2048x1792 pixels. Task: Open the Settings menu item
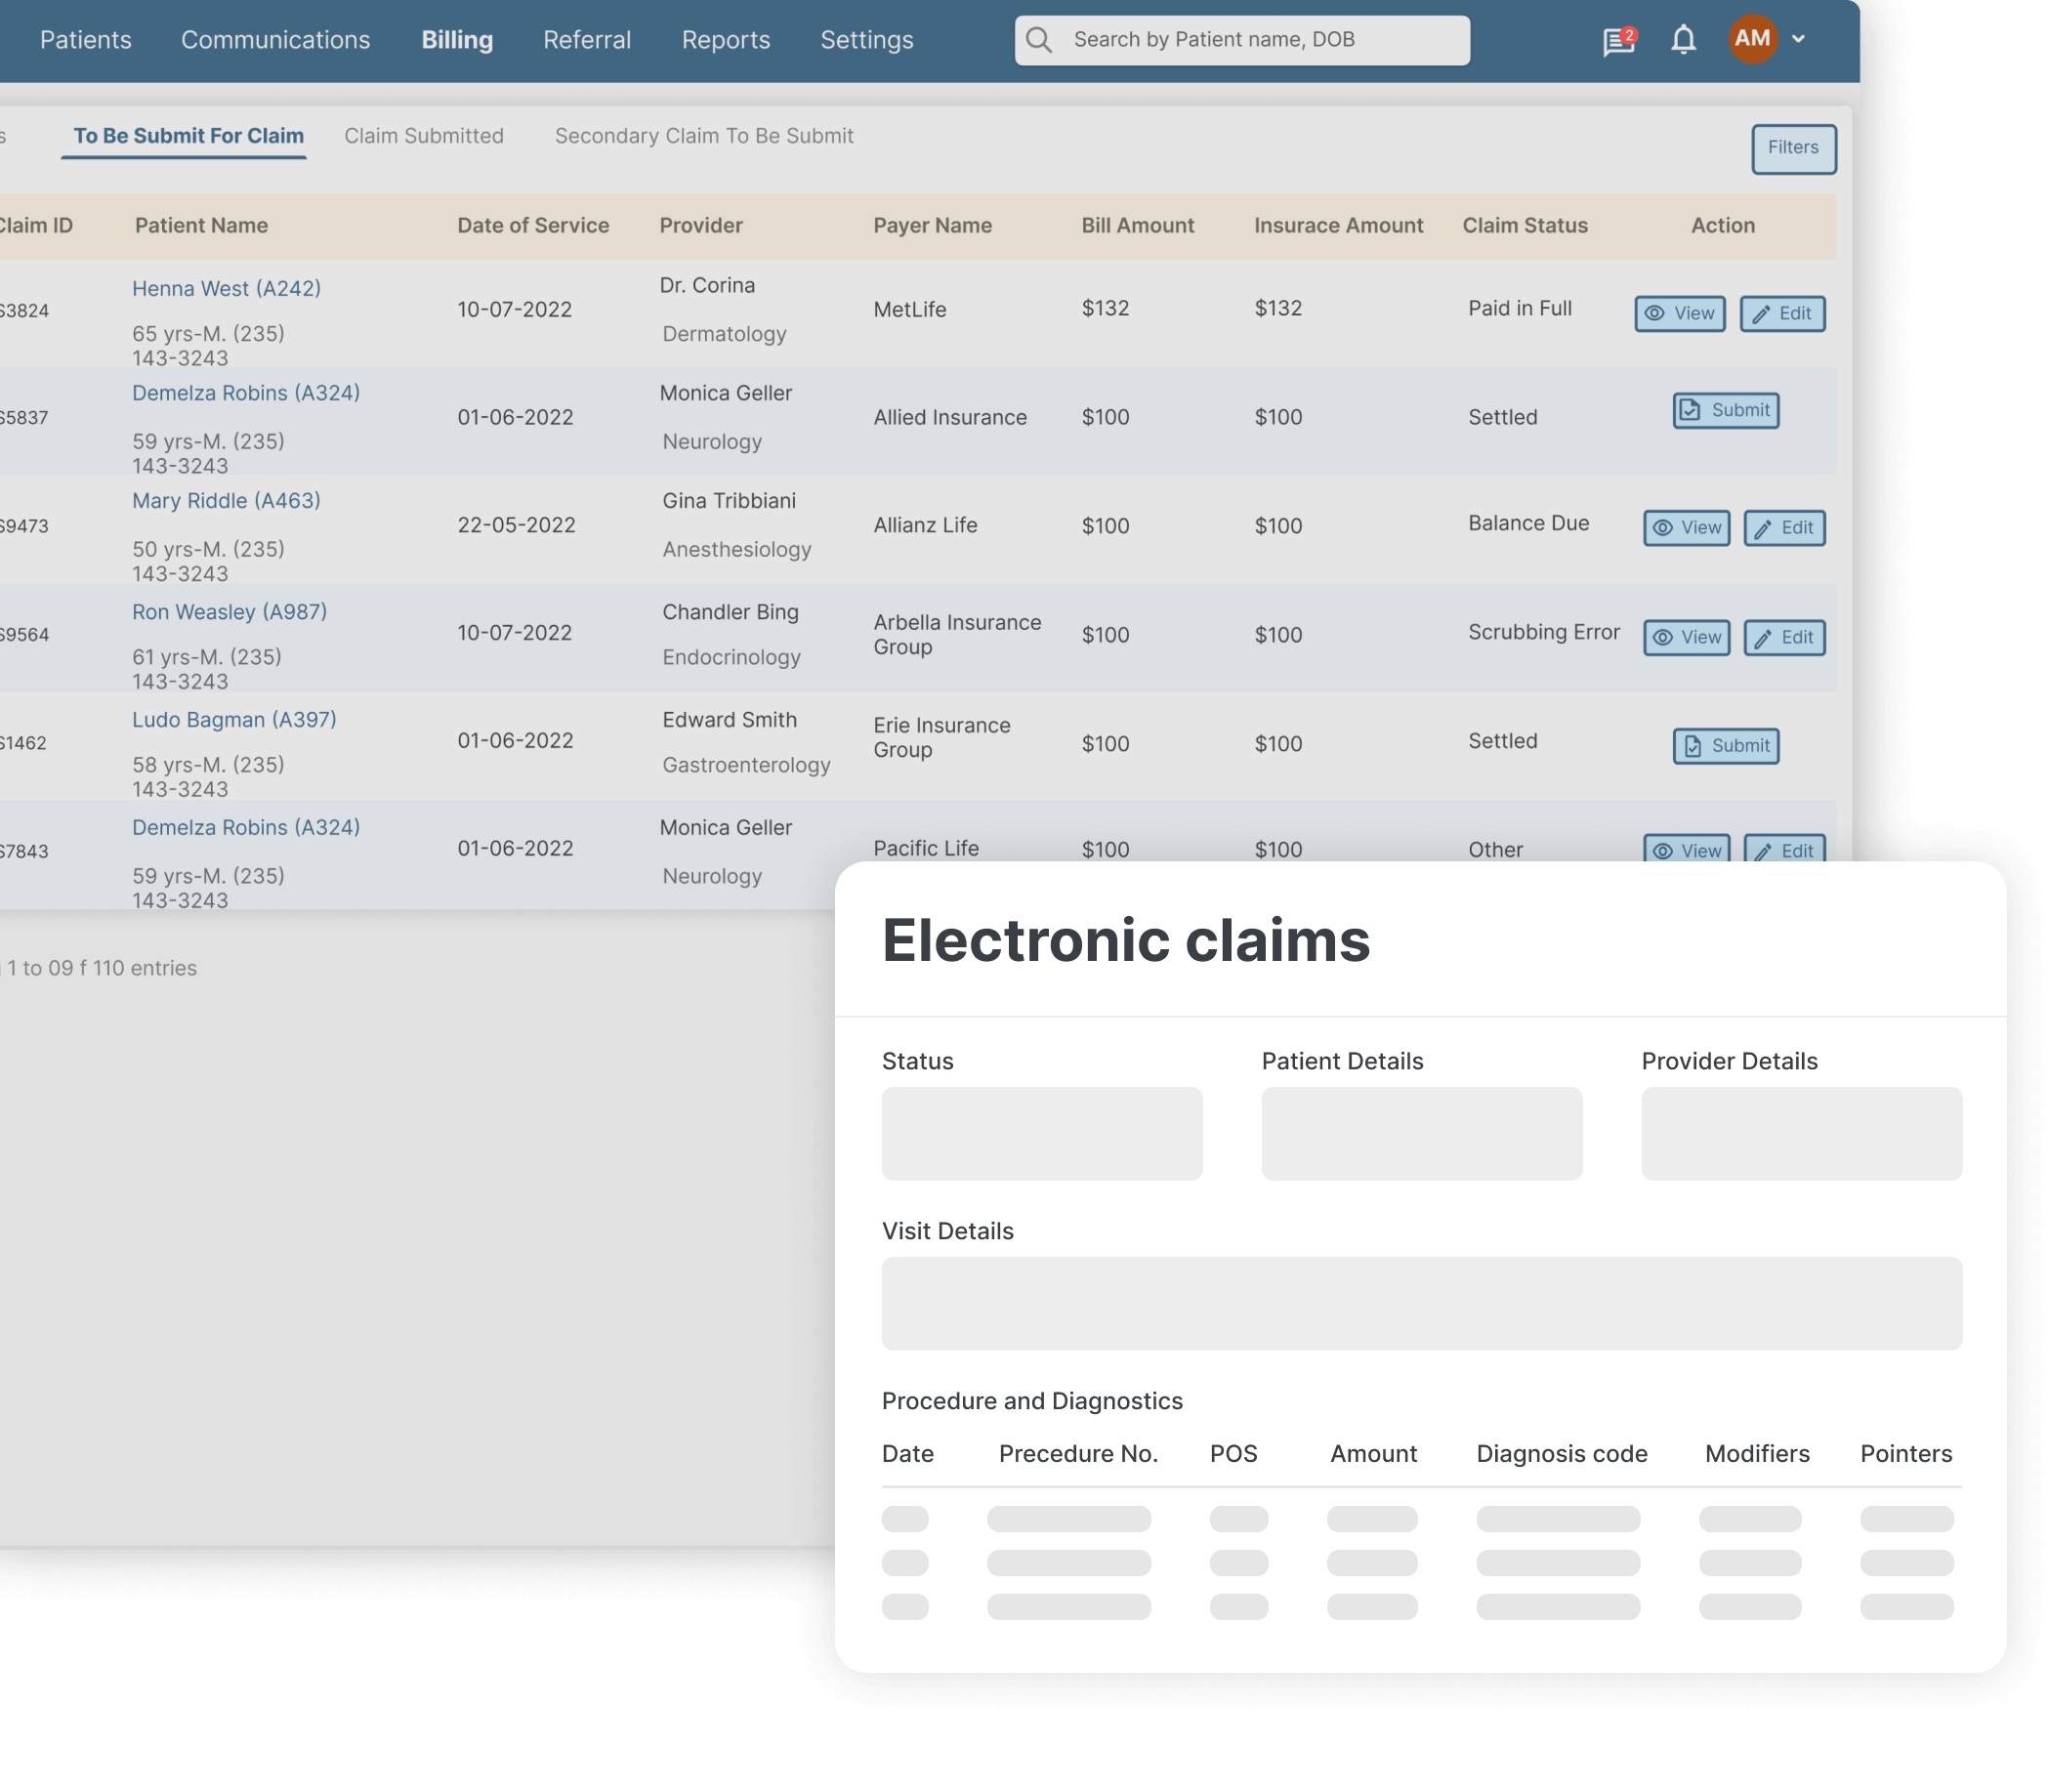tap(866, 40)
